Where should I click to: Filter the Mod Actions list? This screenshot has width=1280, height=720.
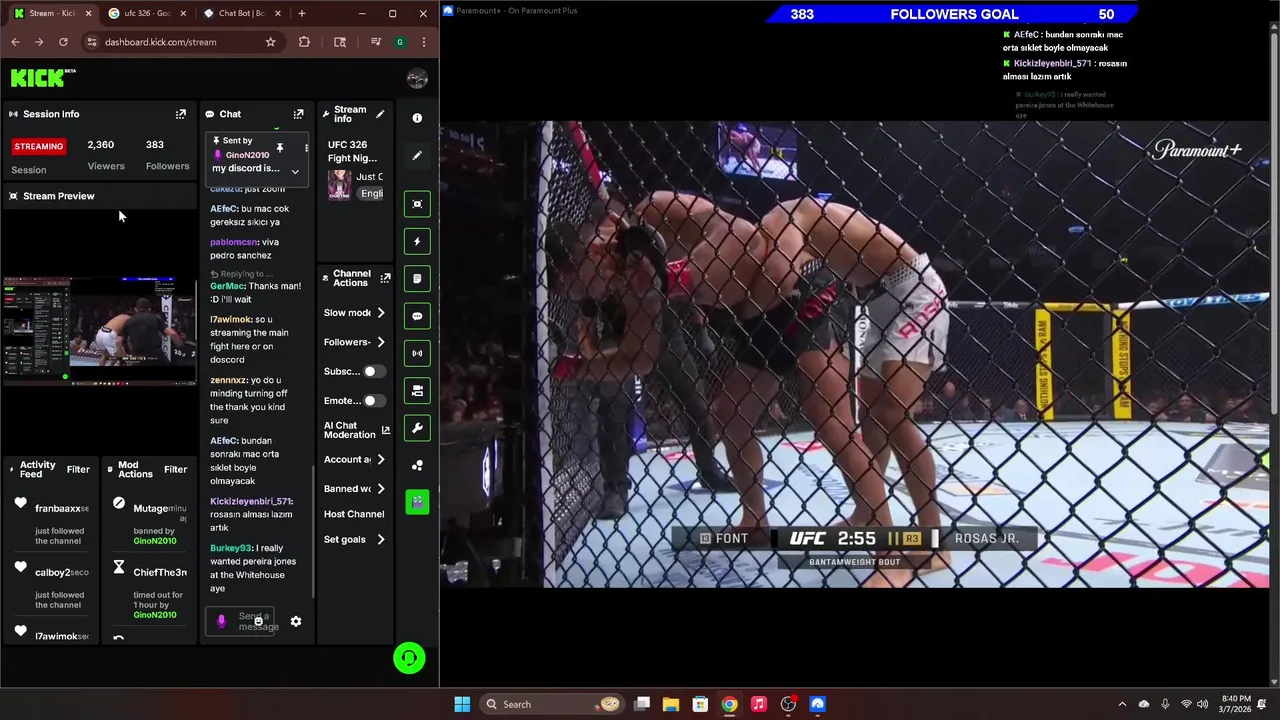(175, 470)
